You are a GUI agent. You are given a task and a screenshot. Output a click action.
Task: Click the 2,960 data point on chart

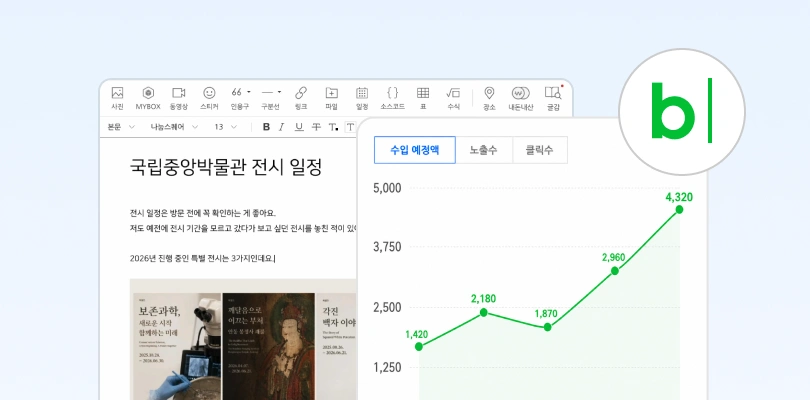(x=615, y=271)
